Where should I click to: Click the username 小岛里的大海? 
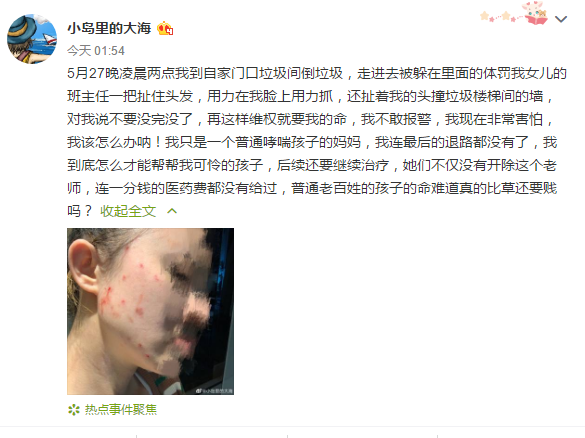109,28
